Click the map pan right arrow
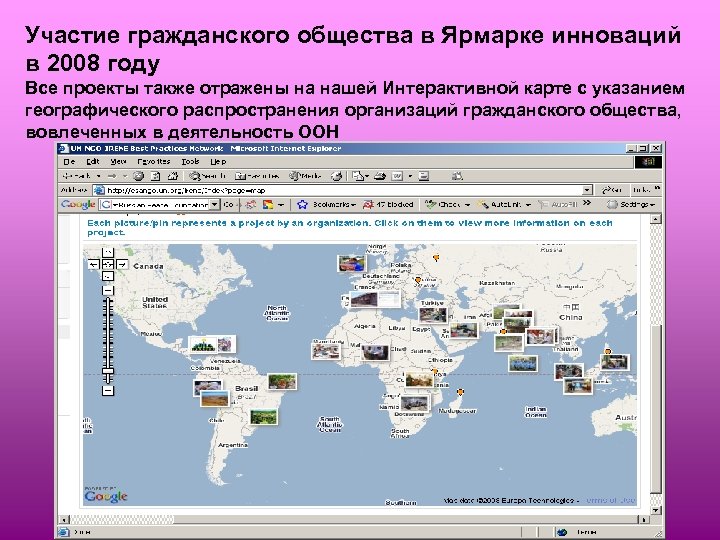Screen dimensions: 720x540 122,264
